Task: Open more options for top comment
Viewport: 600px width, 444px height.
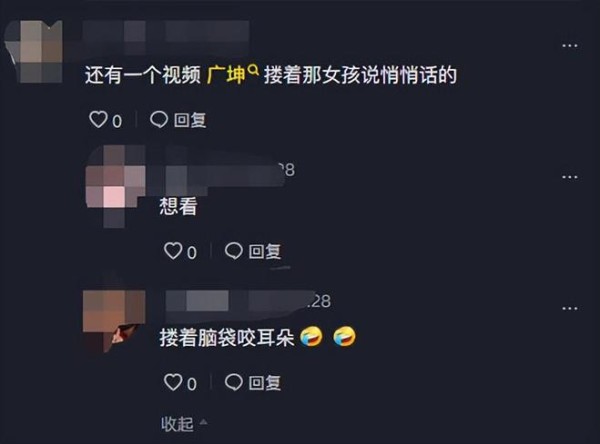Action: point(570,46)
